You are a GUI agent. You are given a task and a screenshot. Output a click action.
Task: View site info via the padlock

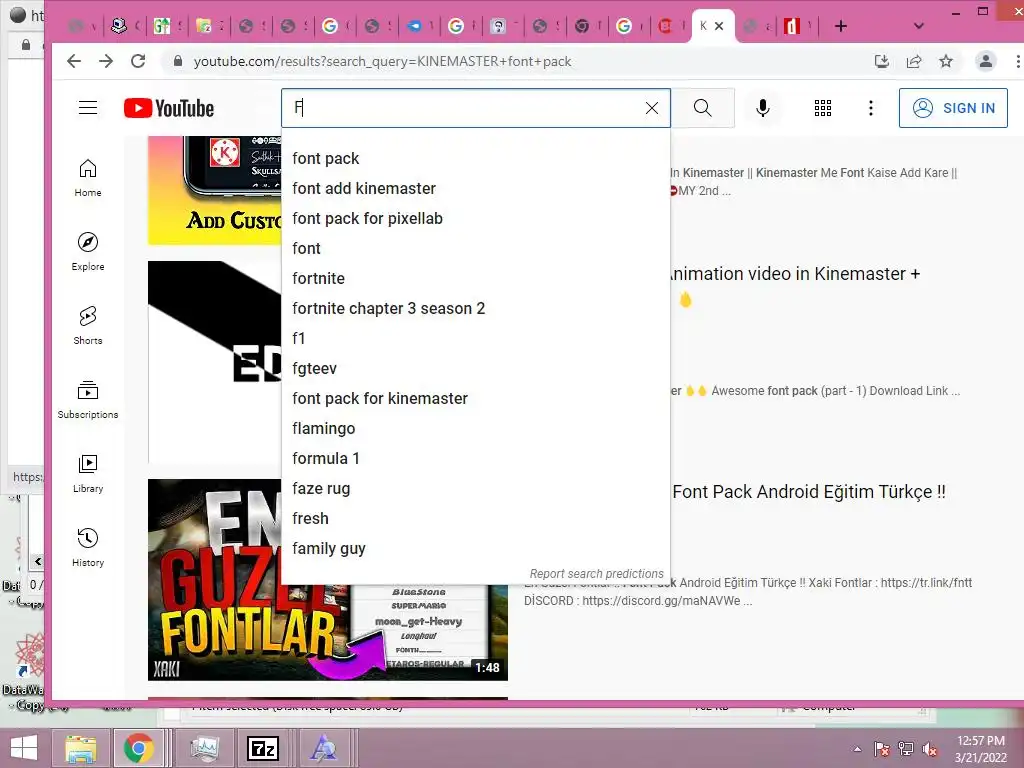pos(177,61)
